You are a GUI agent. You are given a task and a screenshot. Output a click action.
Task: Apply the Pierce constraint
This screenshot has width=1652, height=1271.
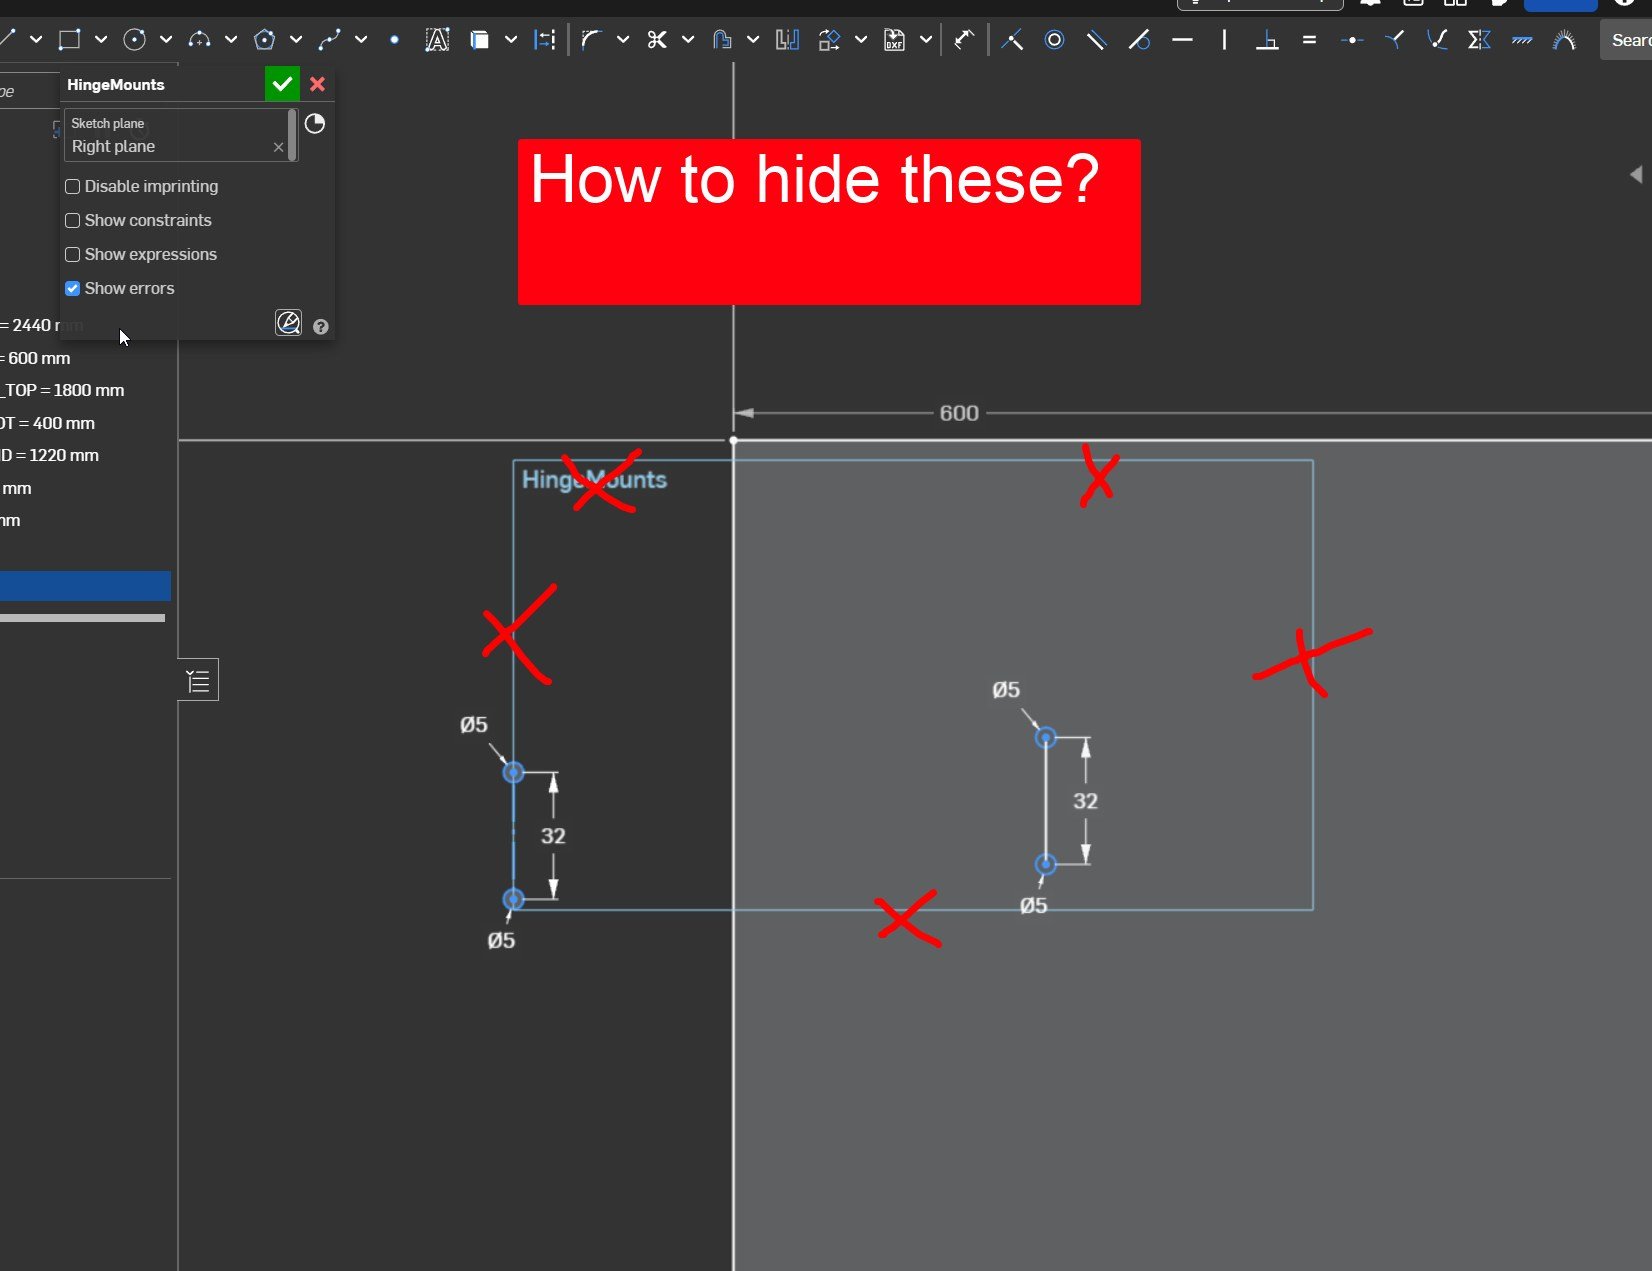[1437, 39]
